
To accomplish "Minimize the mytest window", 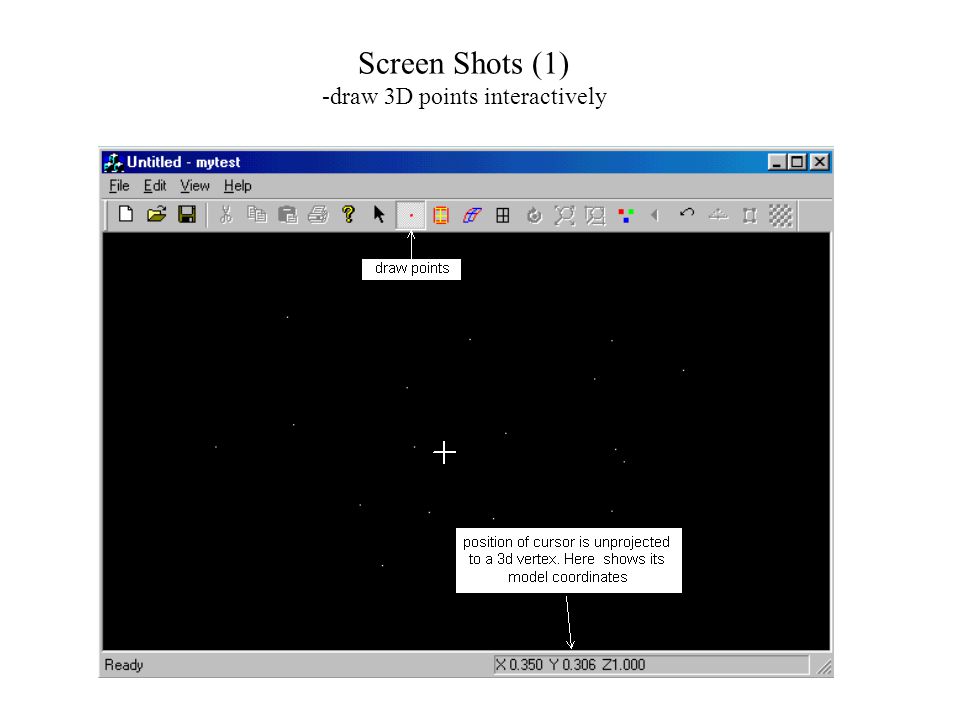I will tap(776, 162).
